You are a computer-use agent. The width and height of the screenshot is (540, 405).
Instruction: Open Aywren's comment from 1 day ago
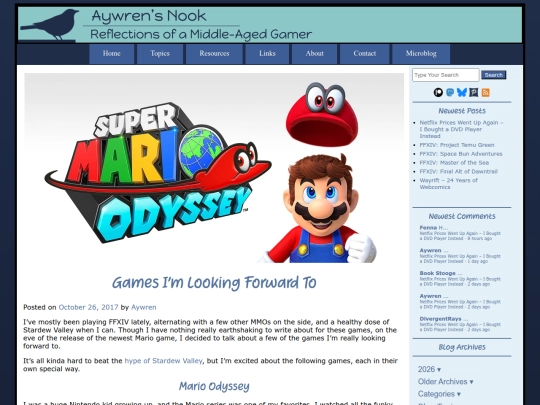coord(460,256)
